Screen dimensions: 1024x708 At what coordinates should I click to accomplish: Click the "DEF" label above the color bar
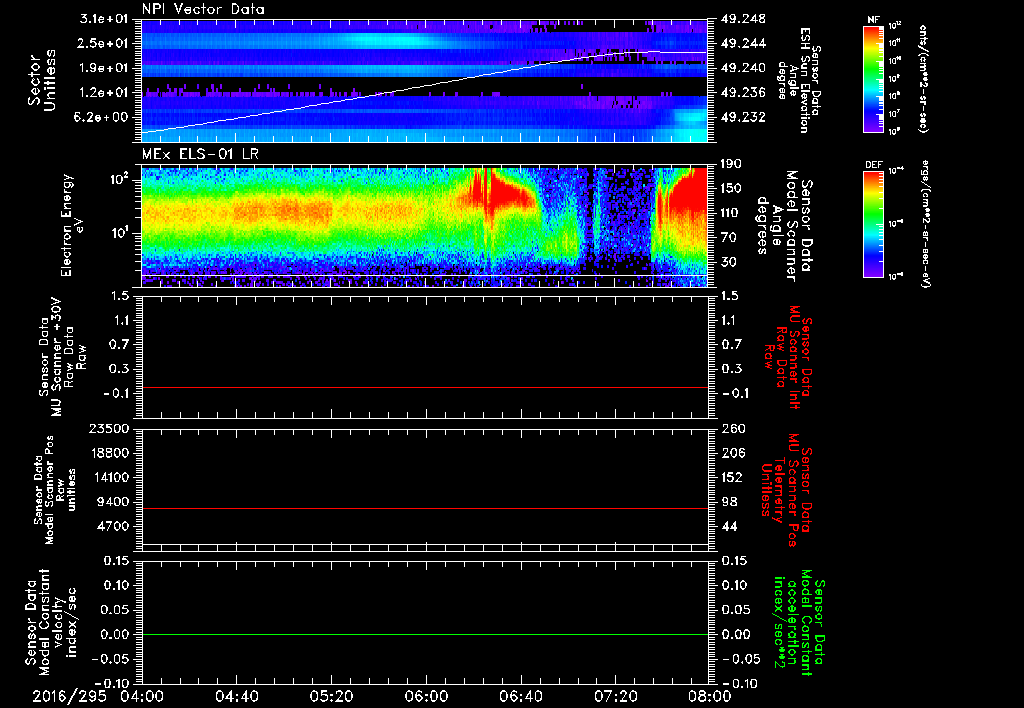873,165
